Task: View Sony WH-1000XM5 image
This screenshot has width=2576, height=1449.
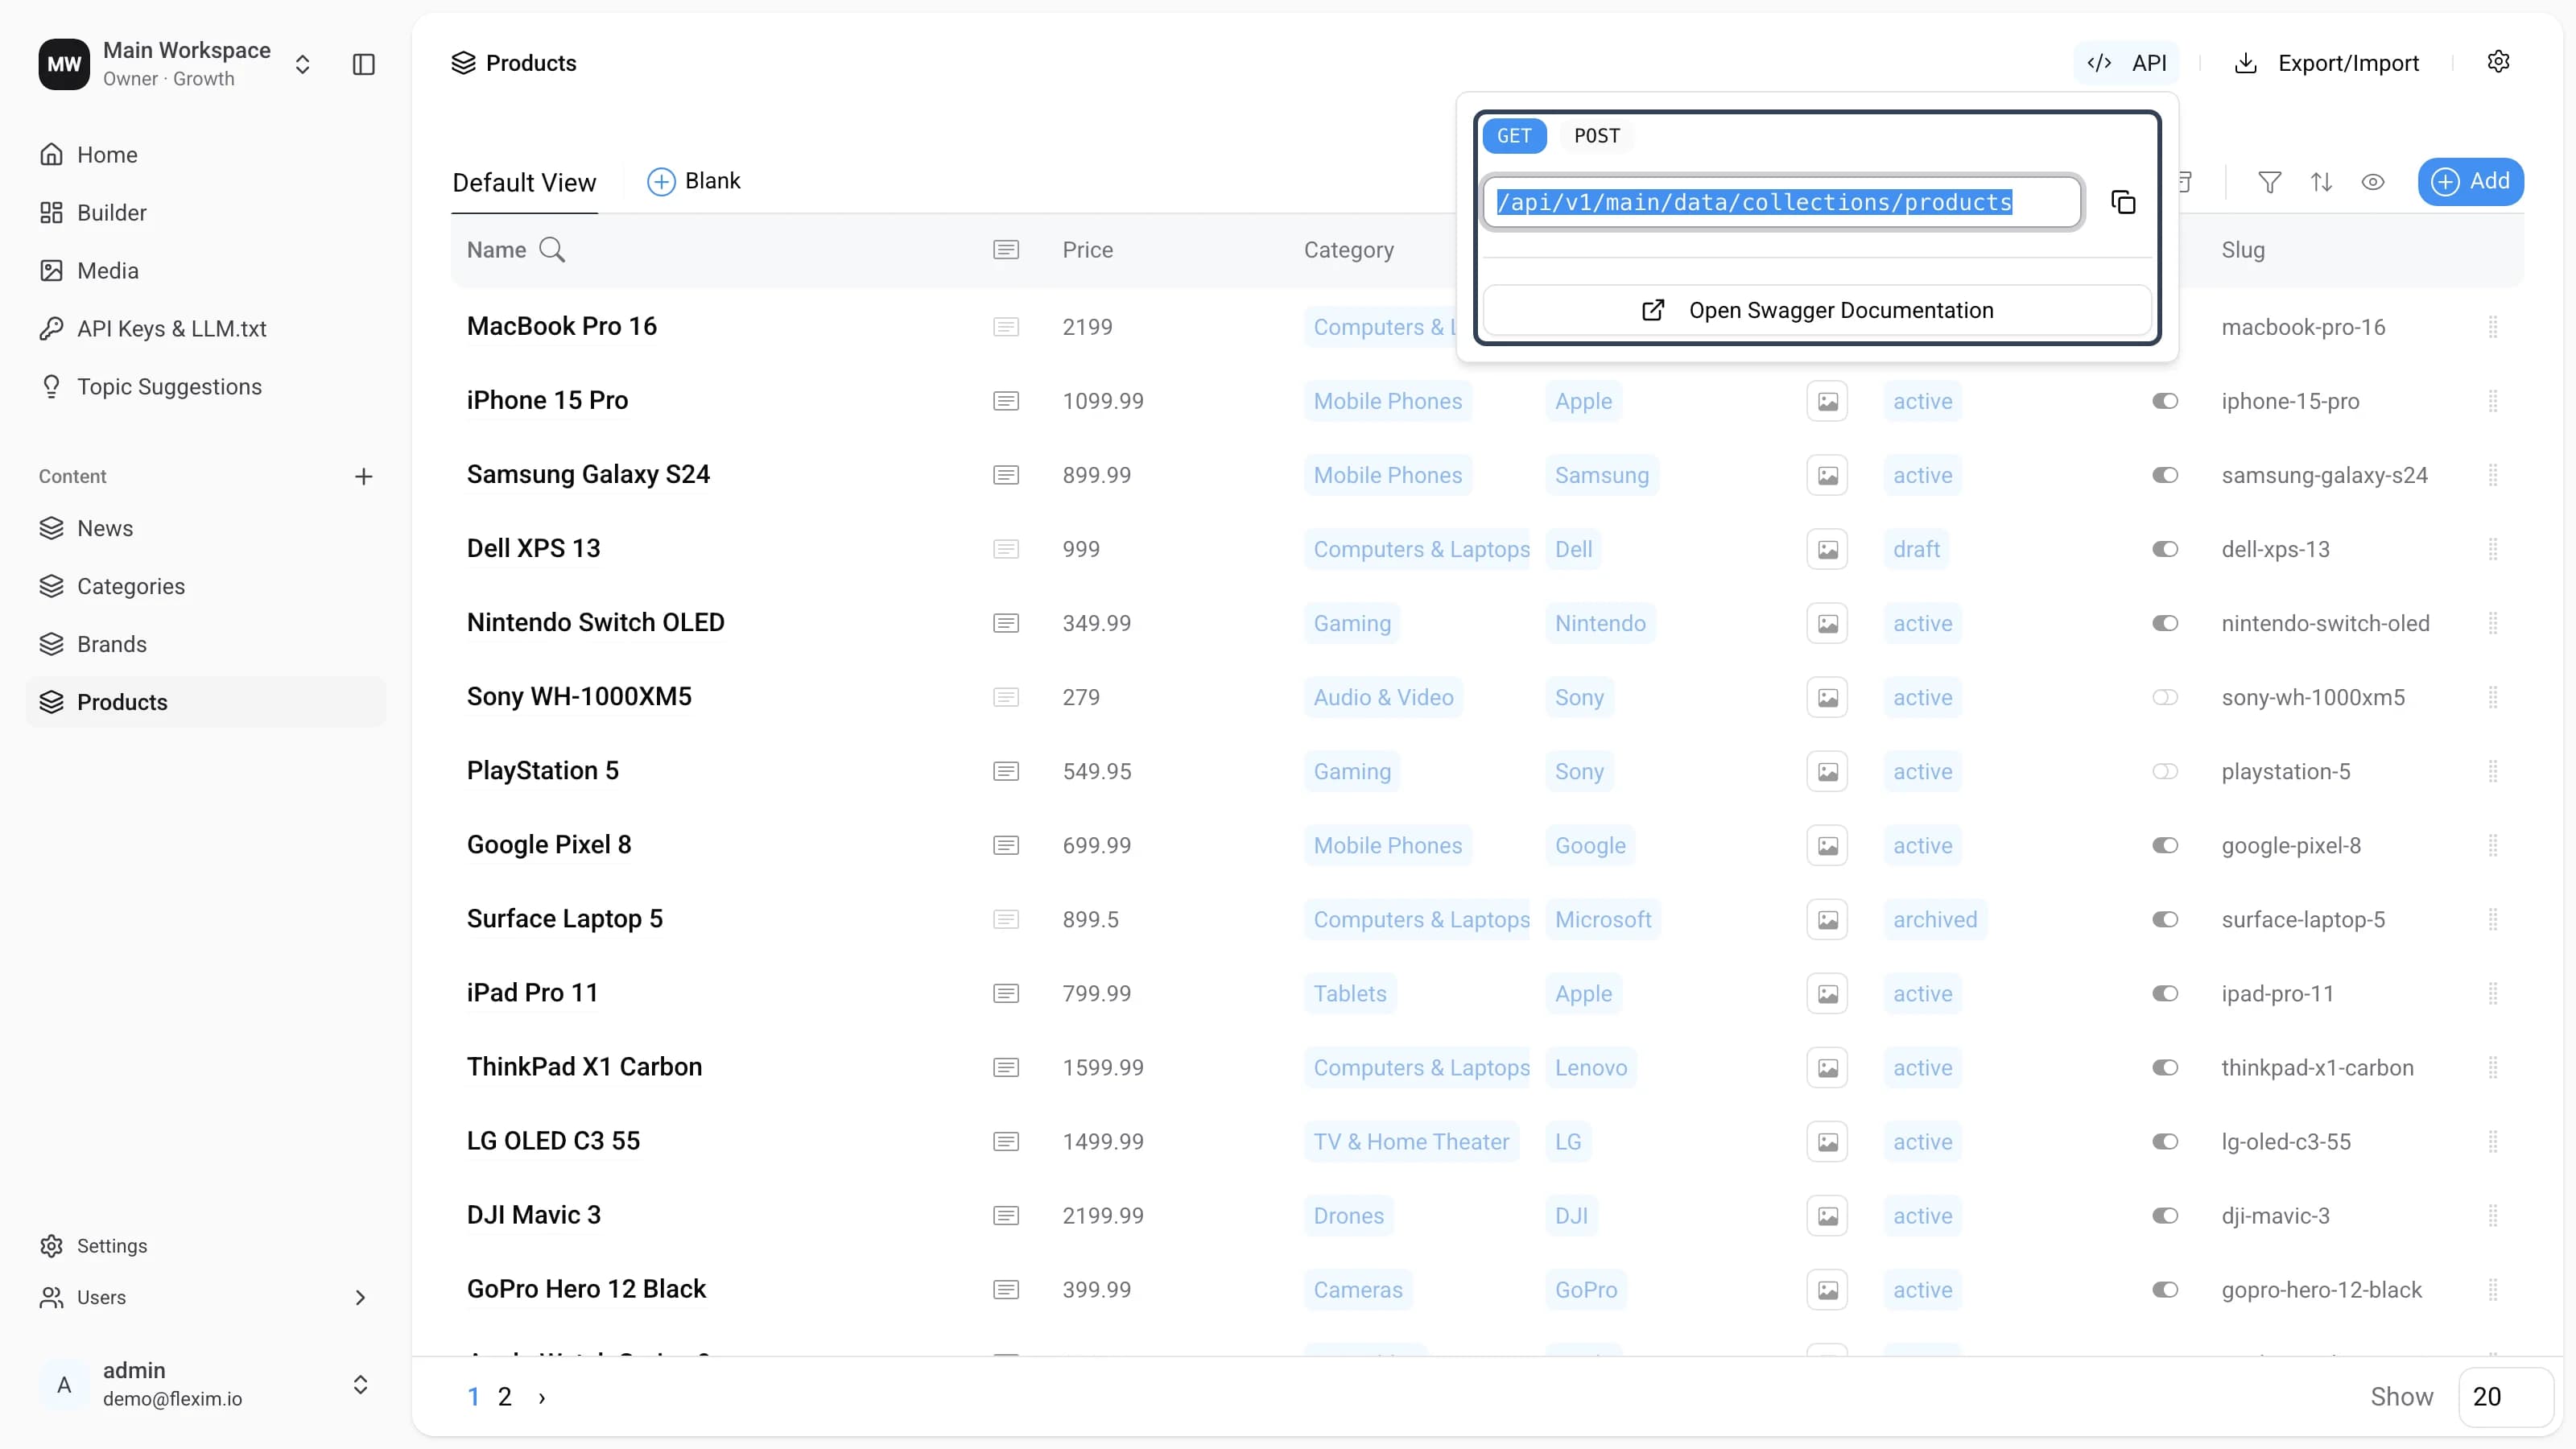Action: 1827,697
